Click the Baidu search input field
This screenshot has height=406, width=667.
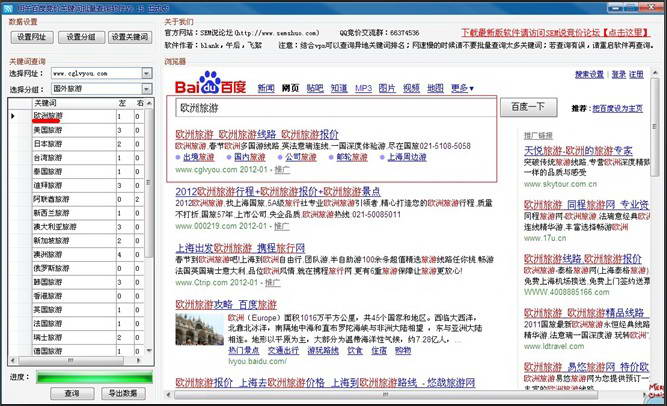336,108
